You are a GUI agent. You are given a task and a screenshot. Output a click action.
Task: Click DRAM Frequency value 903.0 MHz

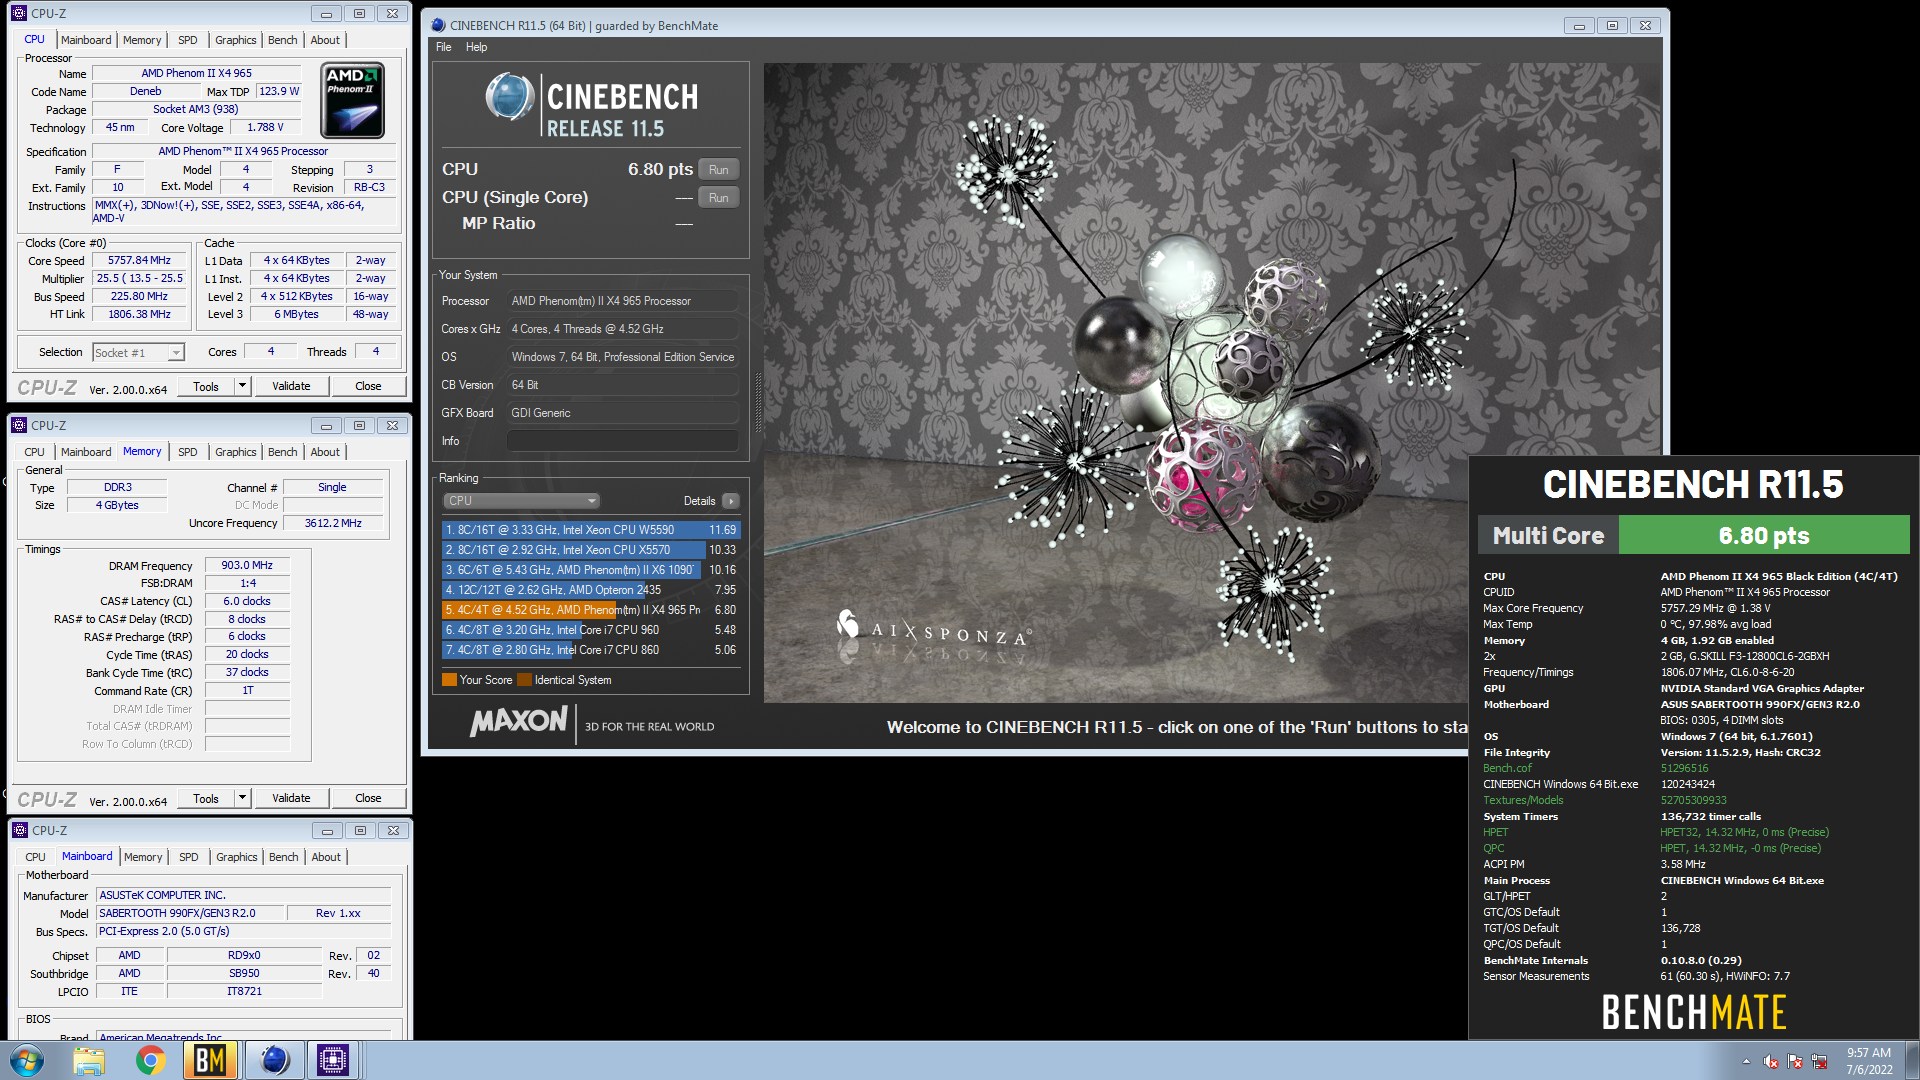(x=247, y=566)
